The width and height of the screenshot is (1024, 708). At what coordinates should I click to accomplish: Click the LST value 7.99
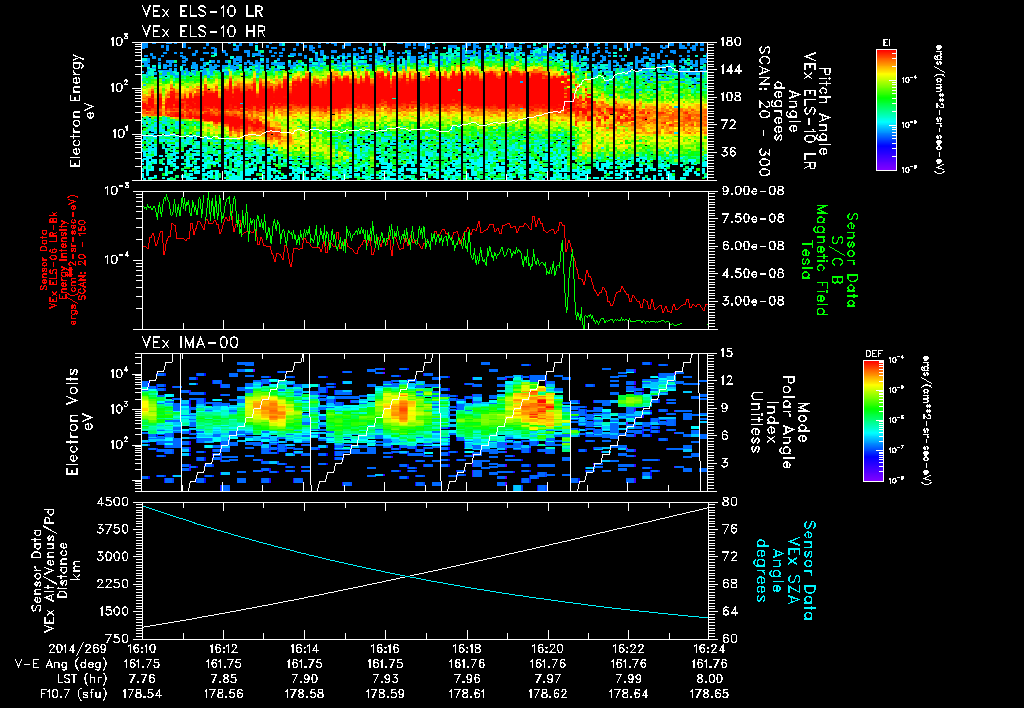click(628, 679)
